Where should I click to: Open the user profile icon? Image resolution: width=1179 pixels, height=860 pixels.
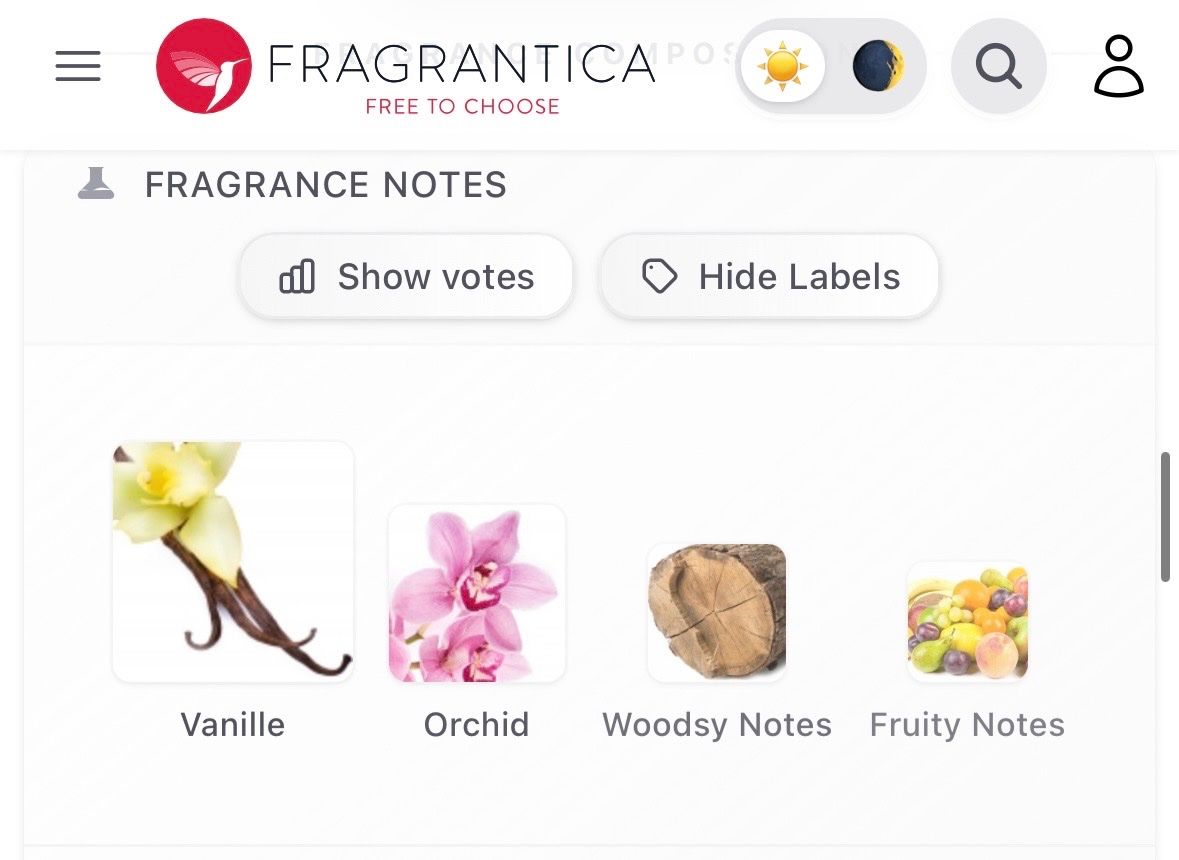coord(1119,66)
